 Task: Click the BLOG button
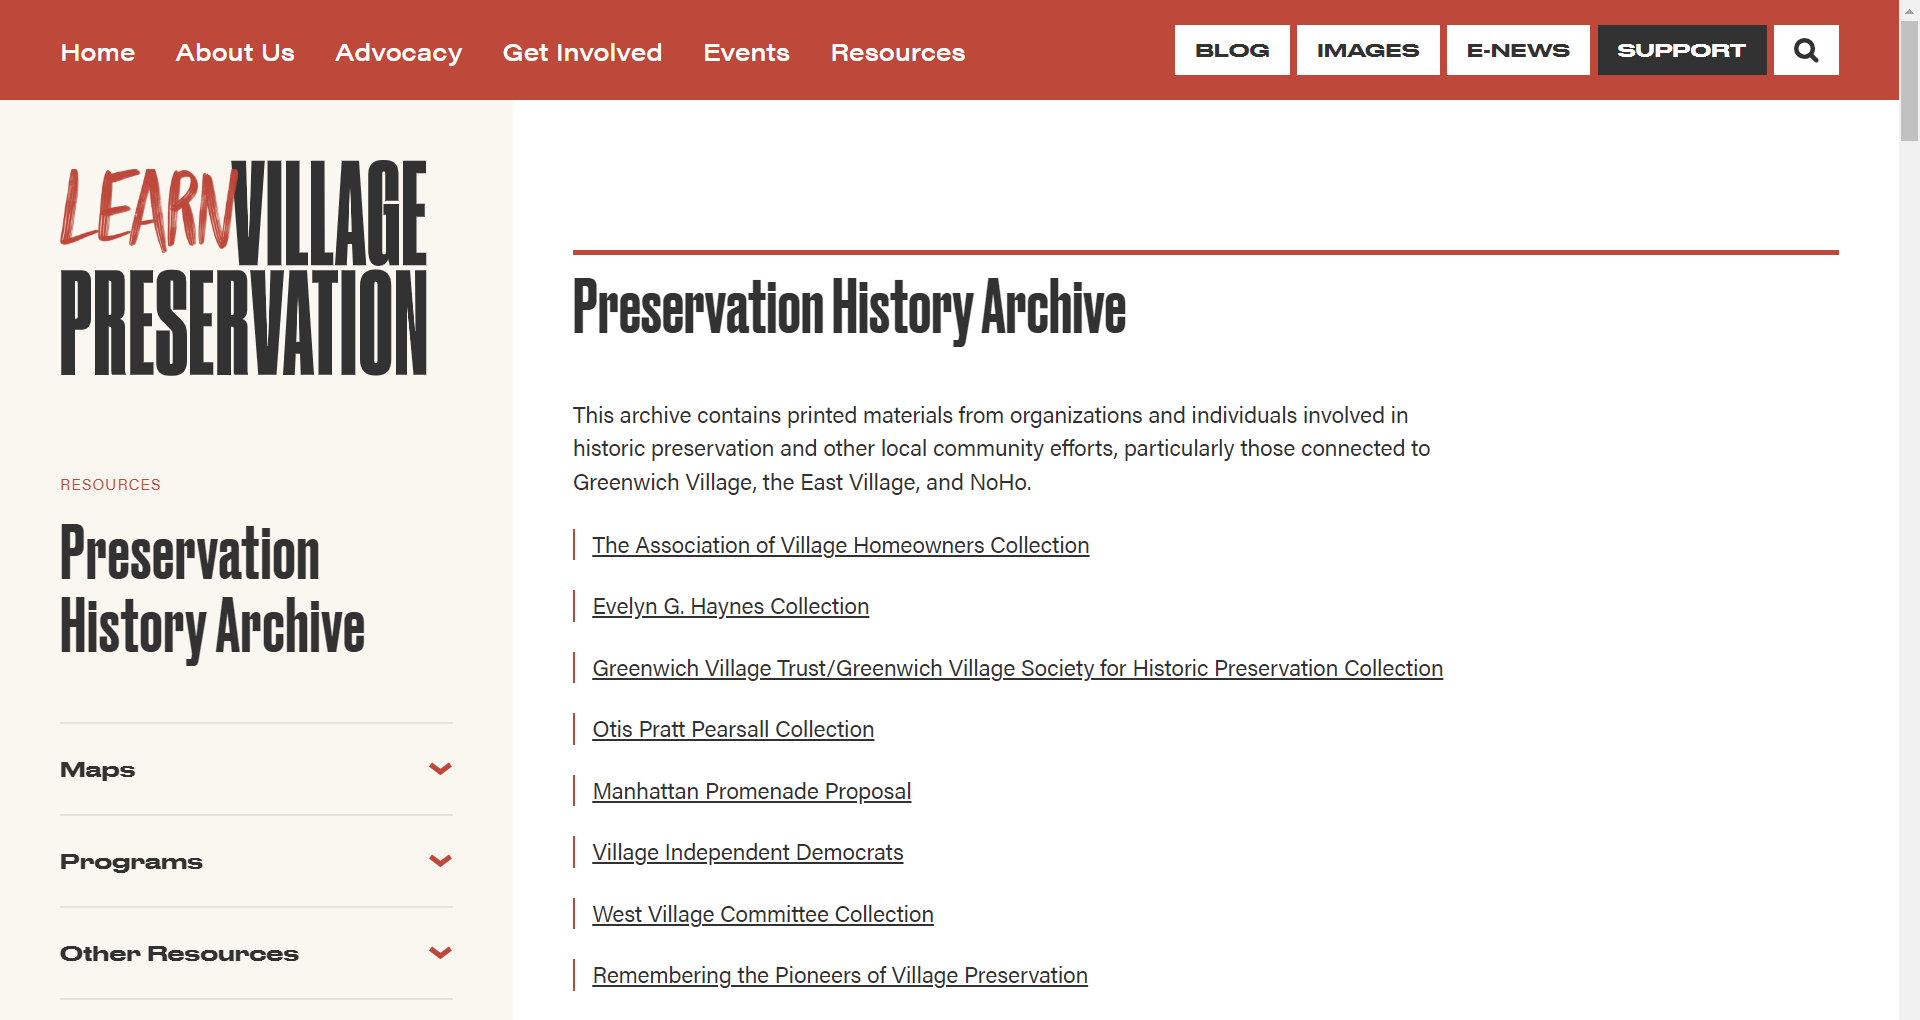click(1231, 50)
